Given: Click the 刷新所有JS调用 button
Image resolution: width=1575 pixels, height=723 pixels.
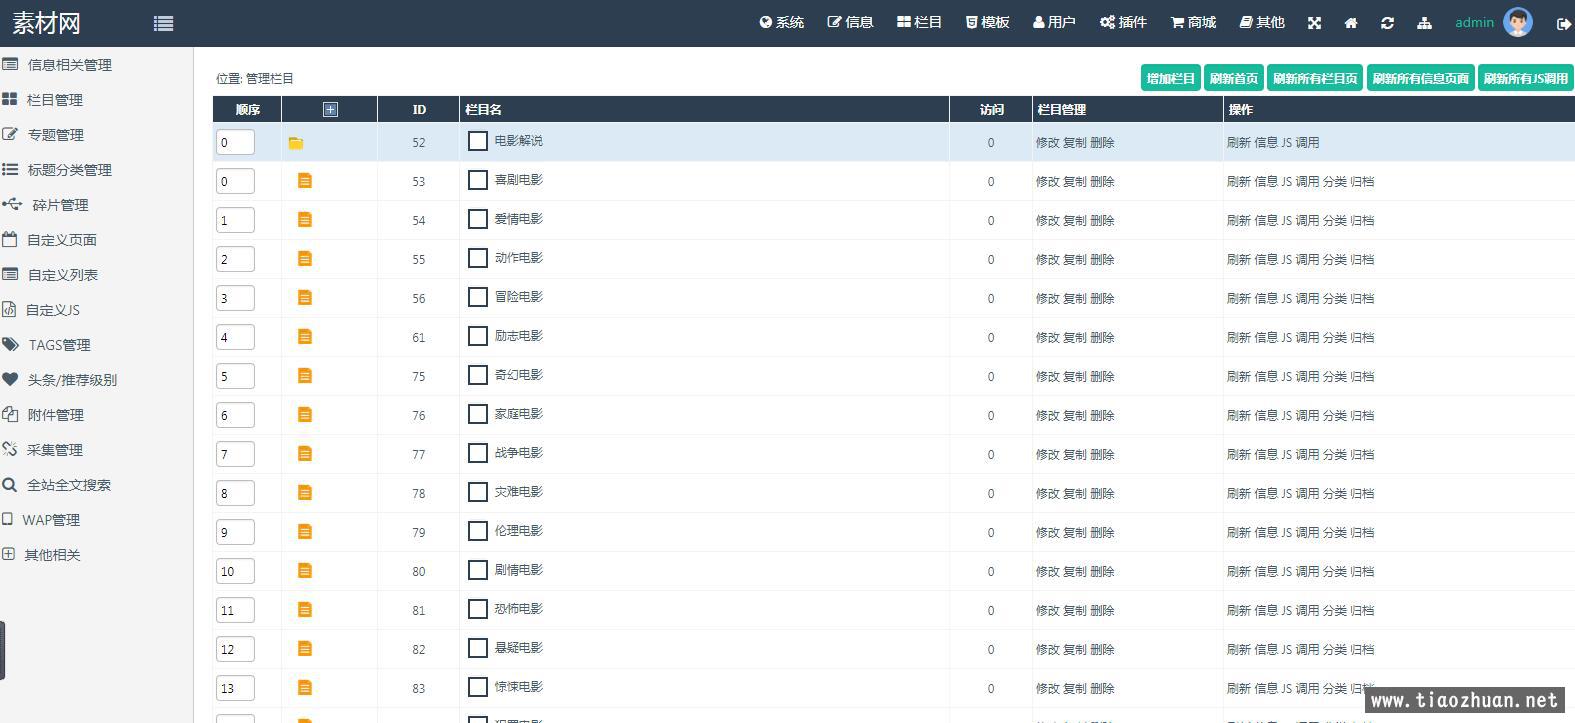Looking at the screenshot, I should pos(1525,78).
